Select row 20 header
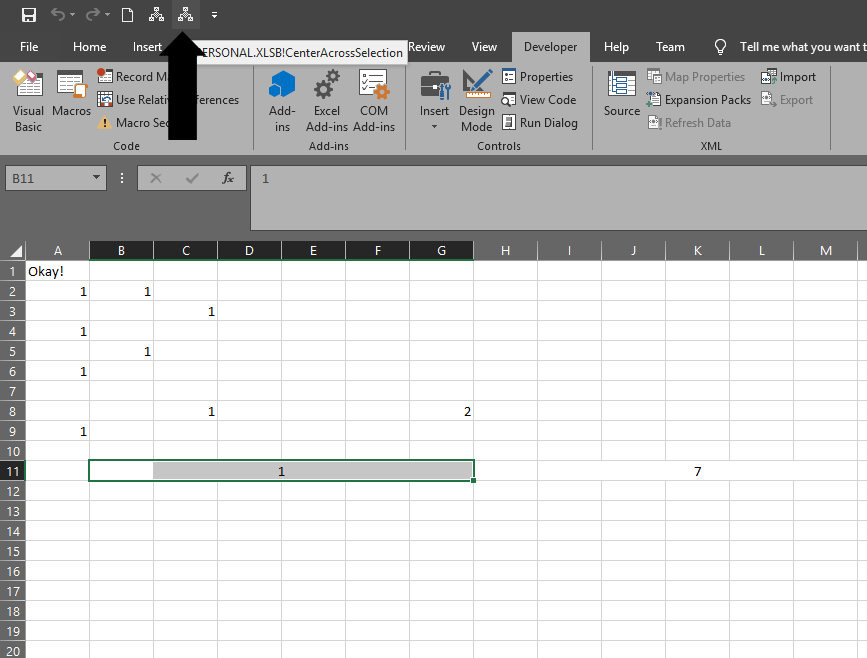 (x=13, y=651)
